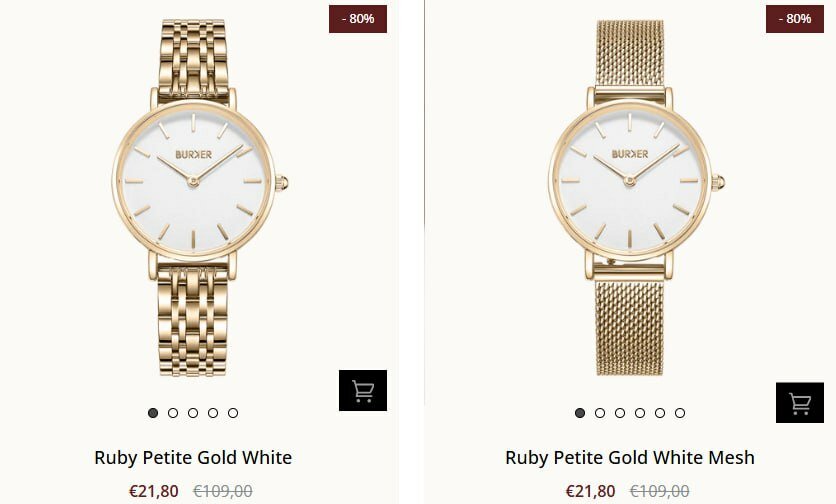
Task: Show sixth image of Mesh watch
Action: coord(680,413)
